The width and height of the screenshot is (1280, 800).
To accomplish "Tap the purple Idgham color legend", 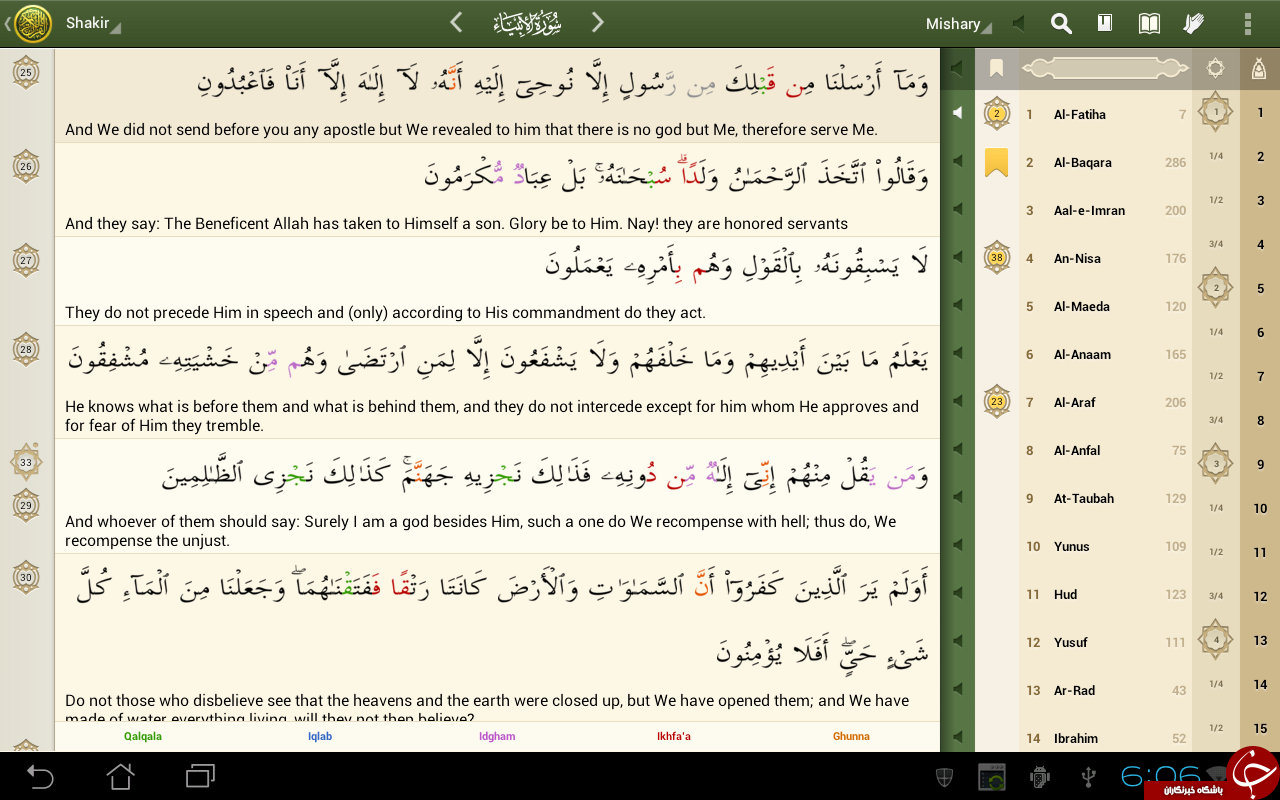I will (497, 736).
